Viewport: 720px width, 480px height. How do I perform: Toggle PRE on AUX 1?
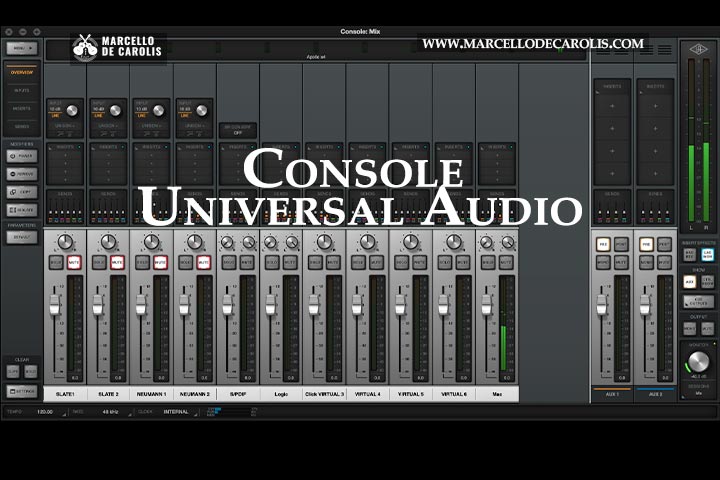(x=603, y=244)
